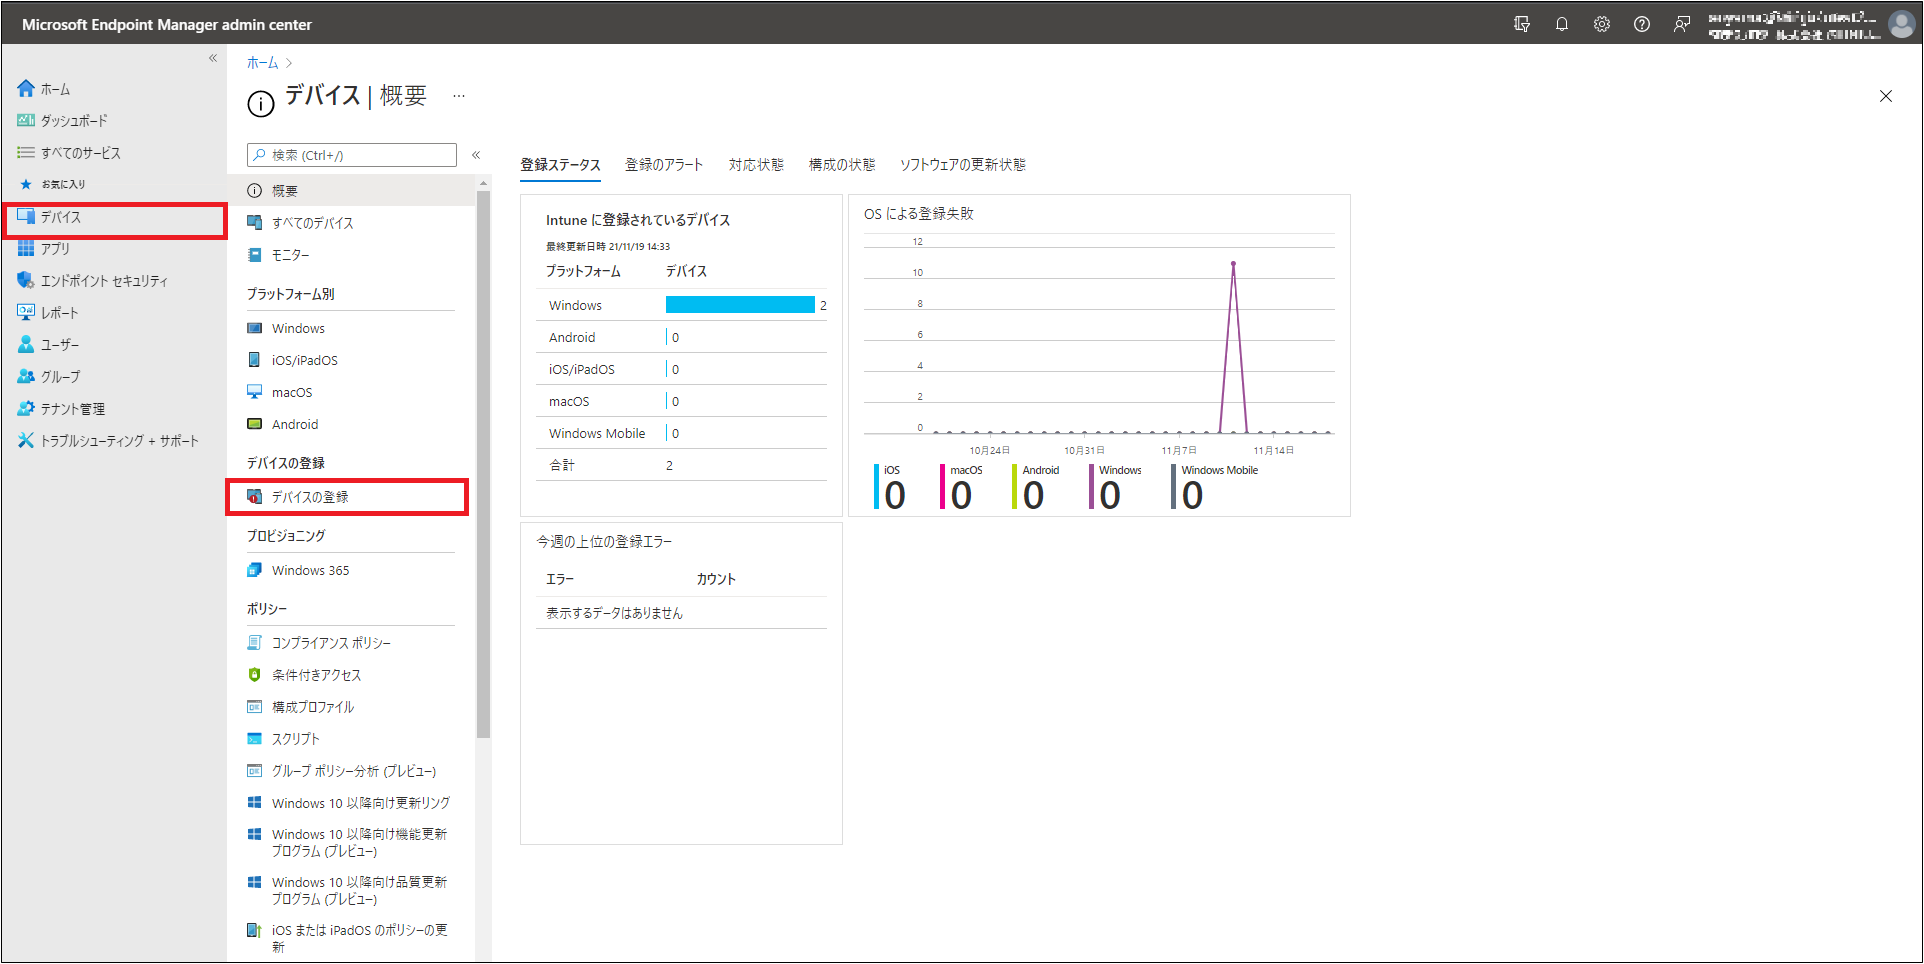Open the directory and subscription filter icon

[x=1522, y=24]
